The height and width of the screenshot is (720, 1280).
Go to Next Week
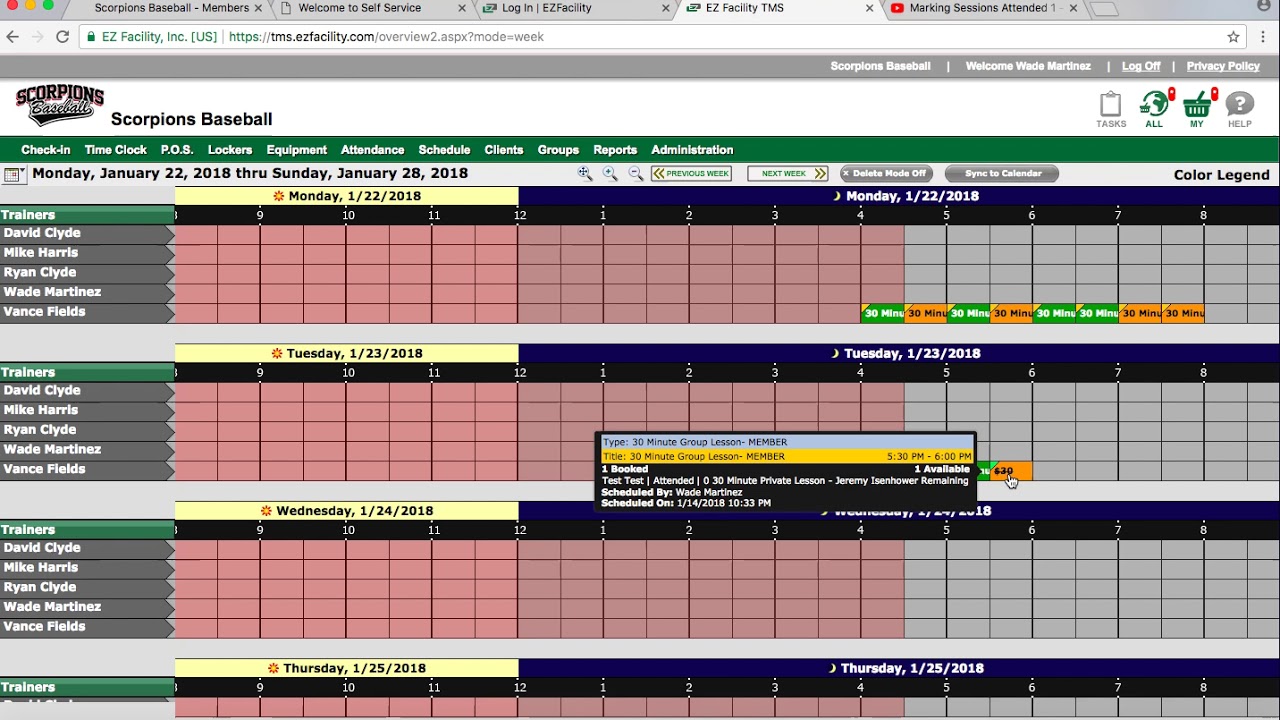tap(788, 174)
